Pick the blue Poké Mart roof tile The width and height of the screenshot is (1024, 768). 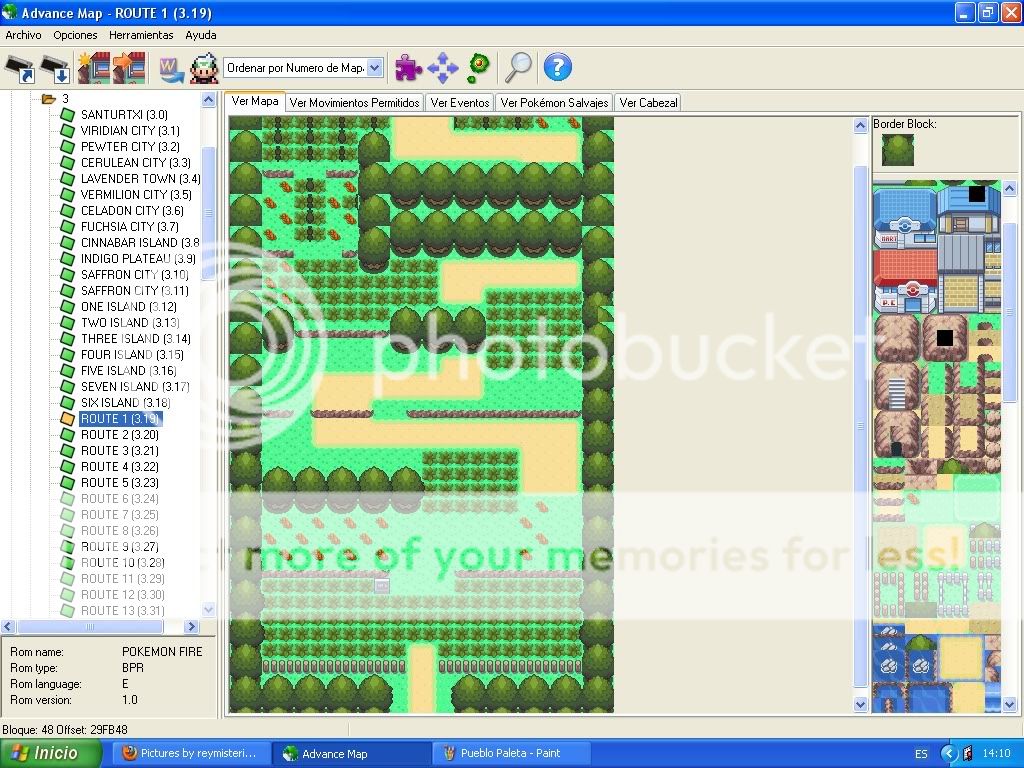[905, 204]
